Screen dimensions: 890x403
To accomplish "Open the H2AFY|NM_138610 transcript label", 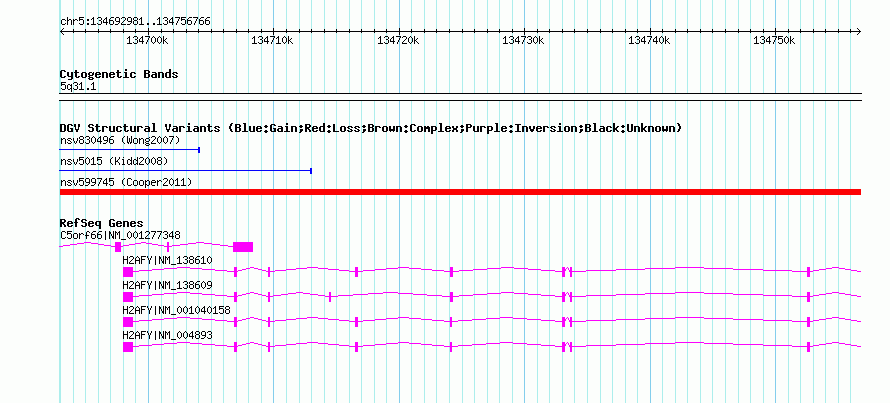I will [x=167, y=261].
